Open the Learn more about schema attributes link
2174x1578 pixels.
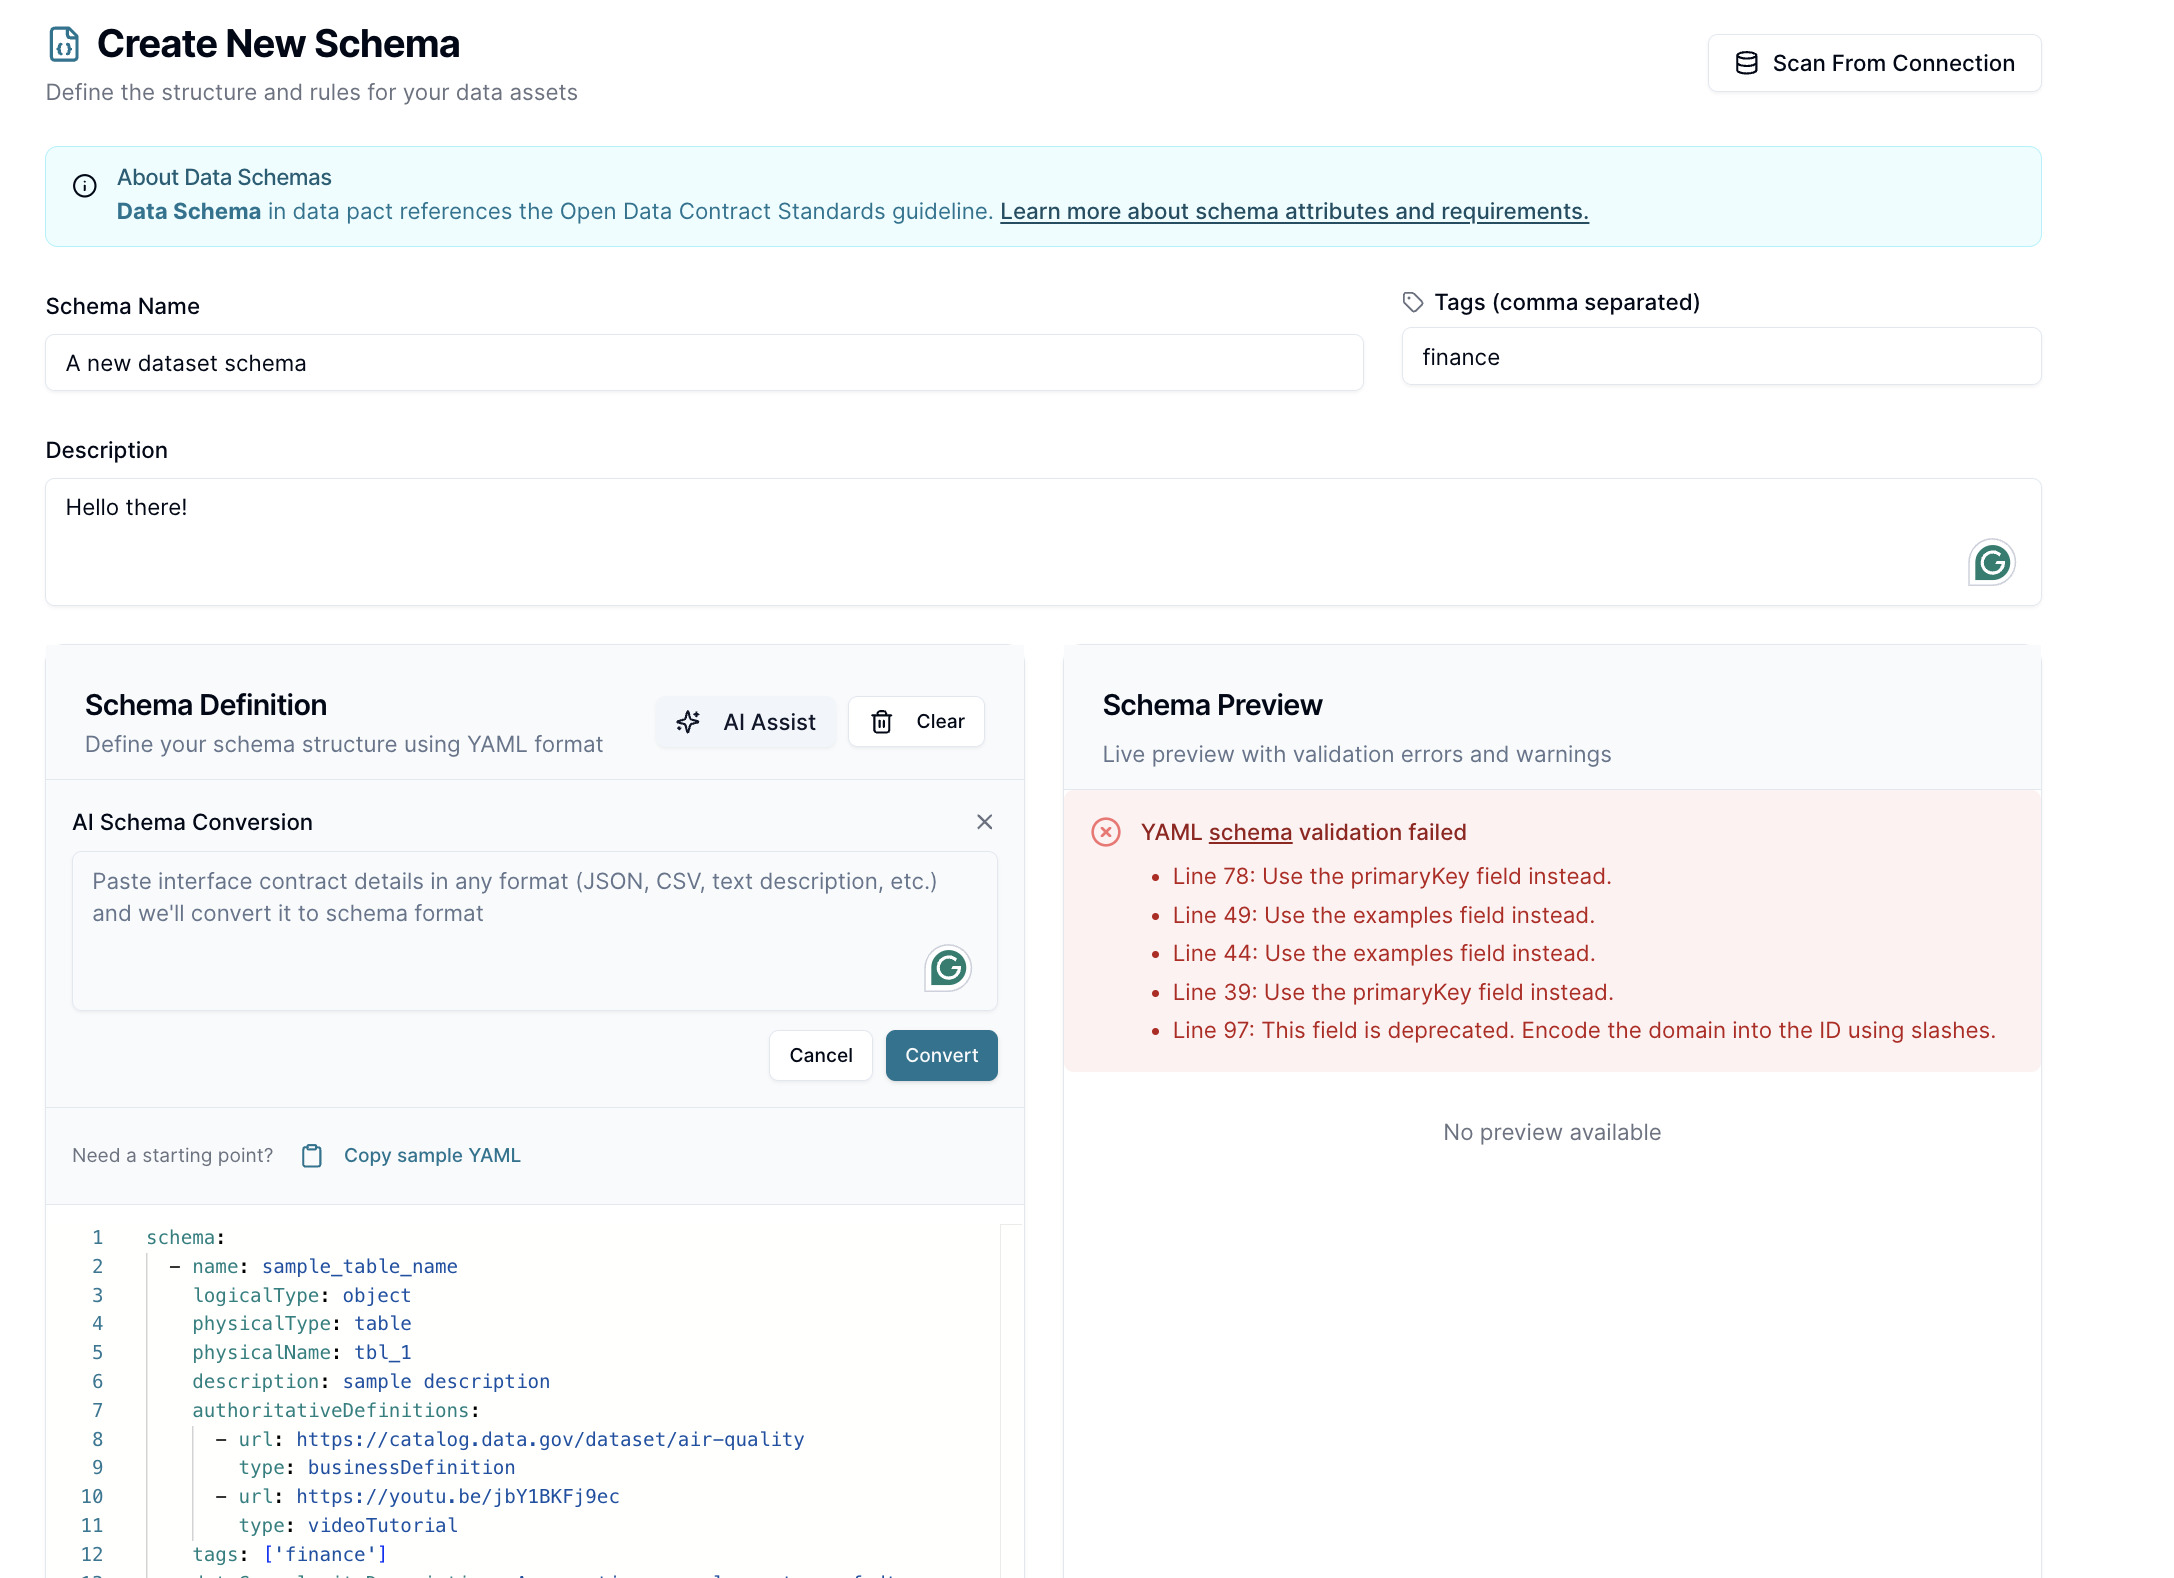click(x=1293, y=212)
